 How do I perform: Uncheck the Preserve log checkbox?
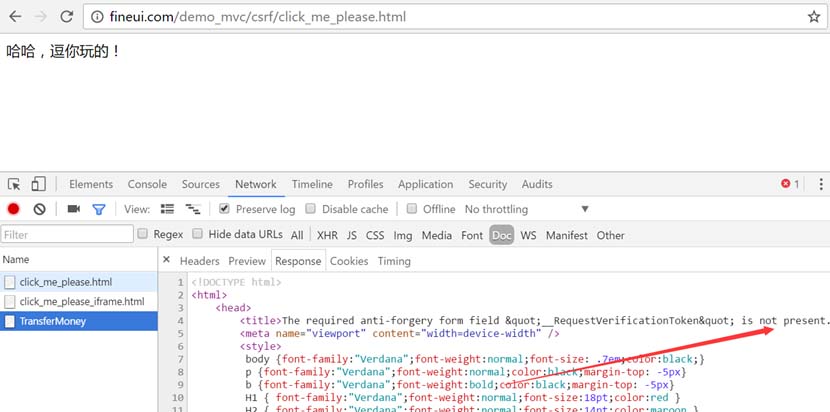pyautogui.click(x=224, y=209)
